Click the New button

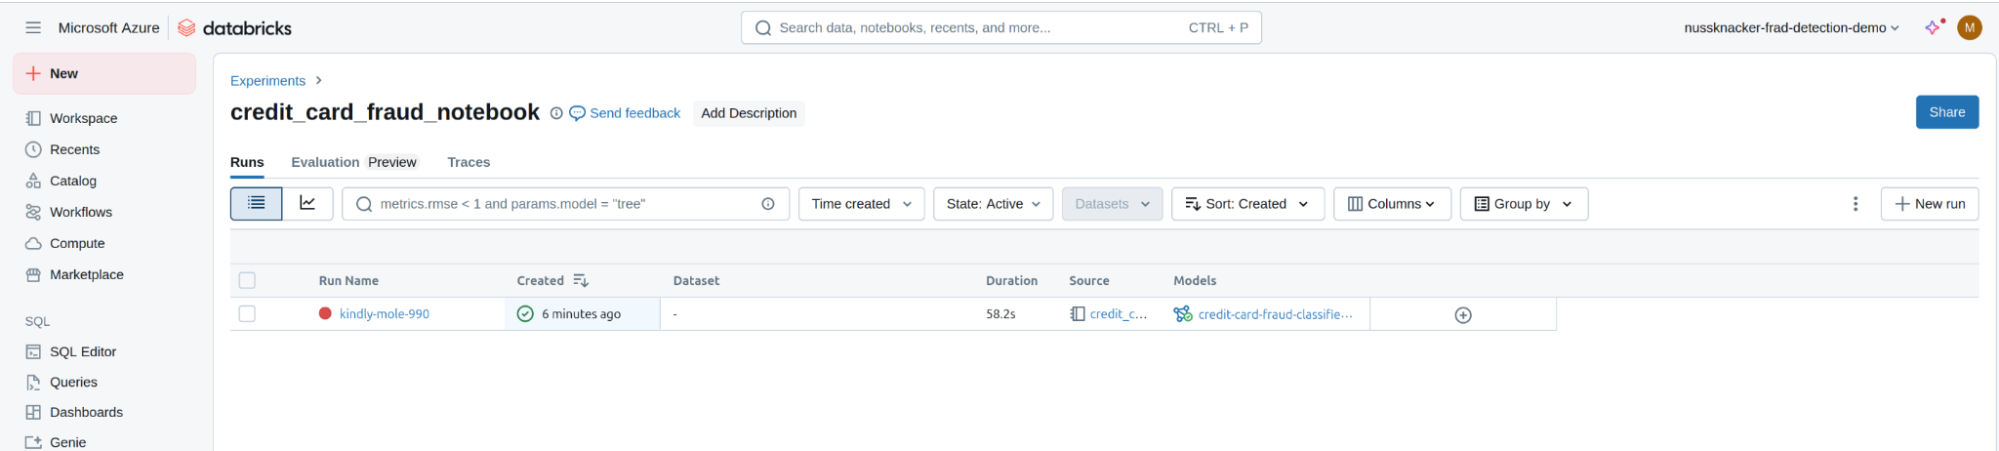click(104, 74)
